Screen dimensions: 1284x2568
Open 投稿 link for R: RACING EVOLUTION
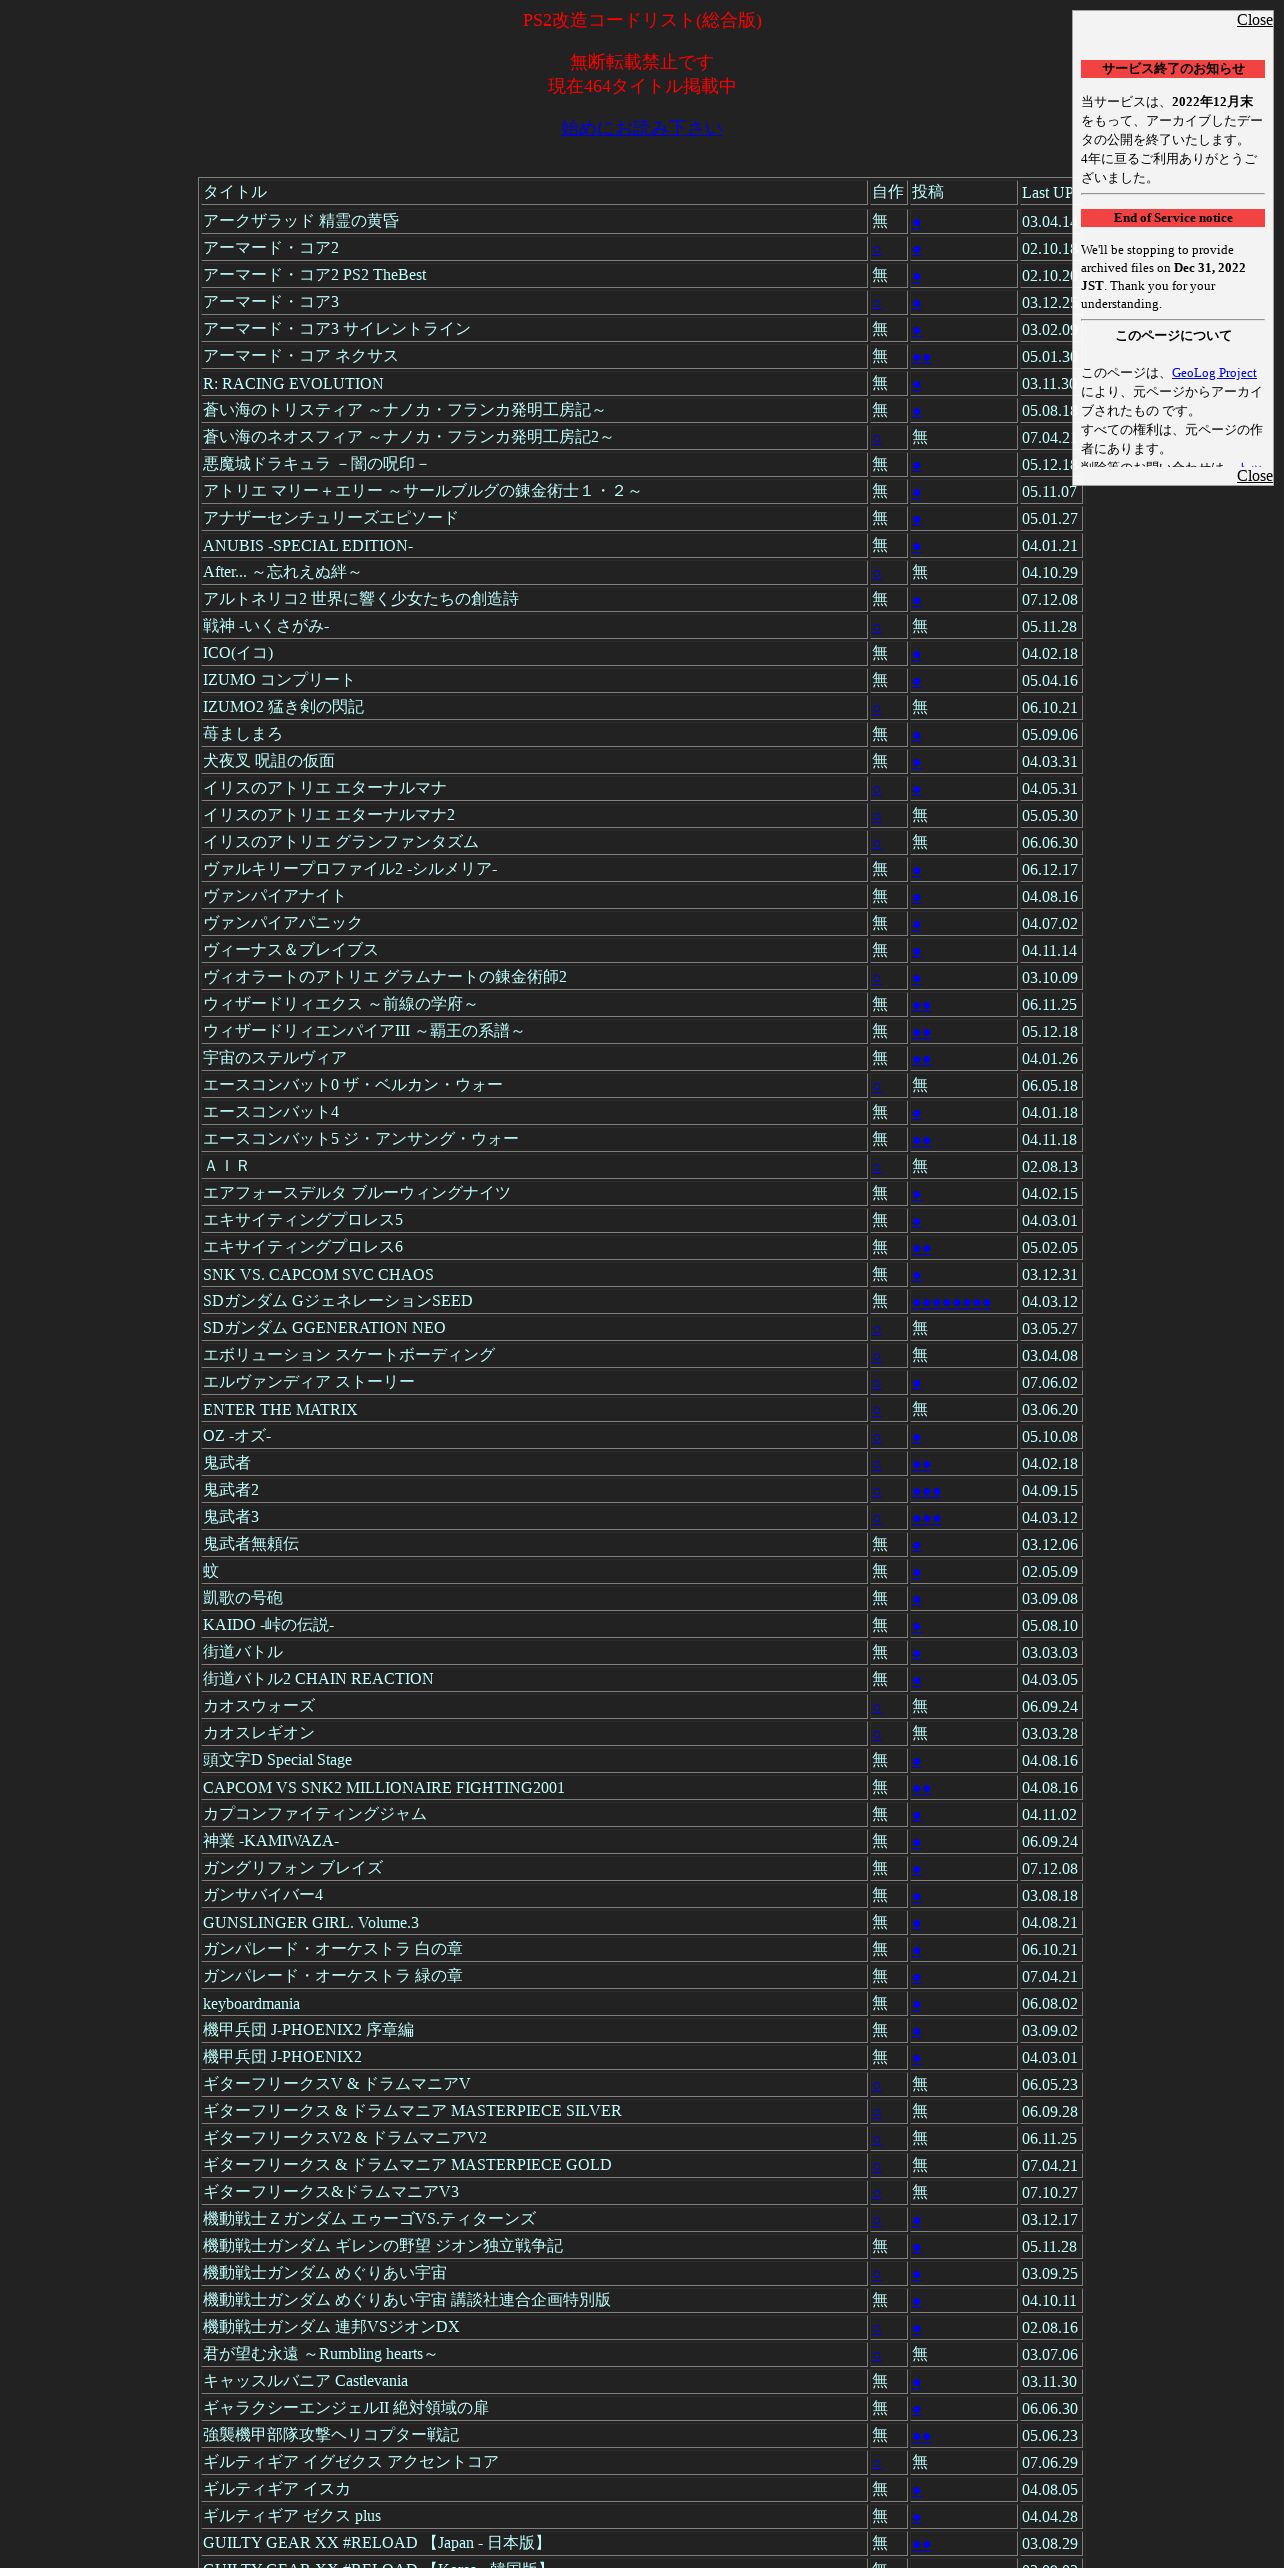(x=917, y=384)
